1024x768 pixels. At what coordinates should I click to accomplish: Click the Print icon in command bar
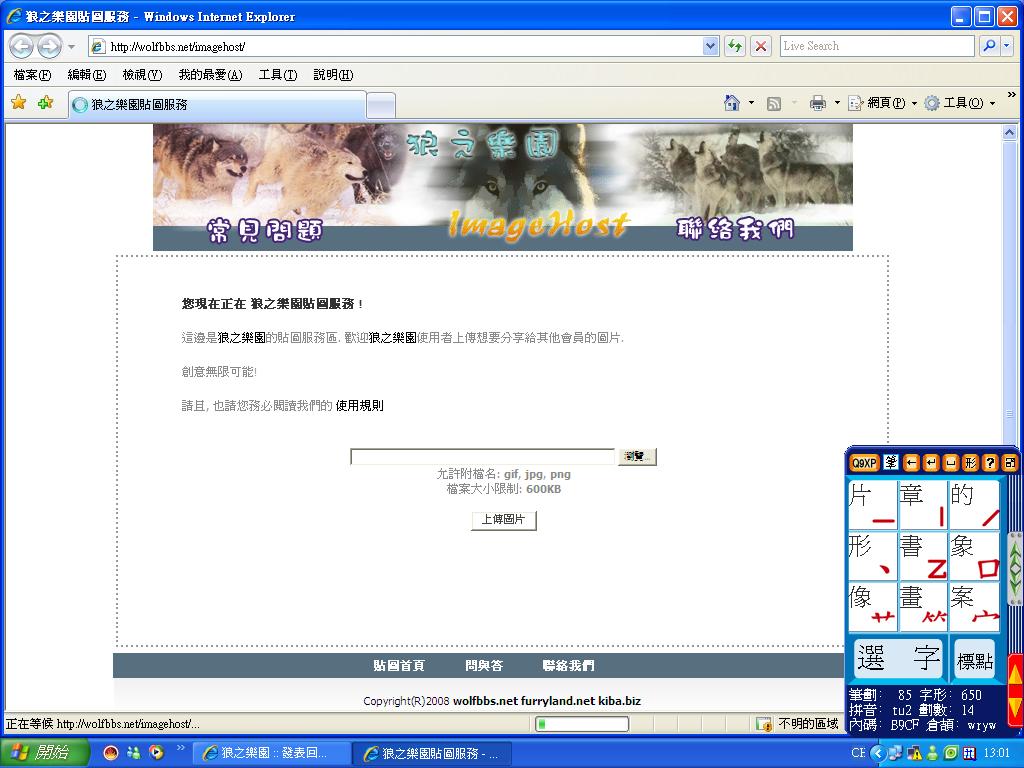click(817, 103)
